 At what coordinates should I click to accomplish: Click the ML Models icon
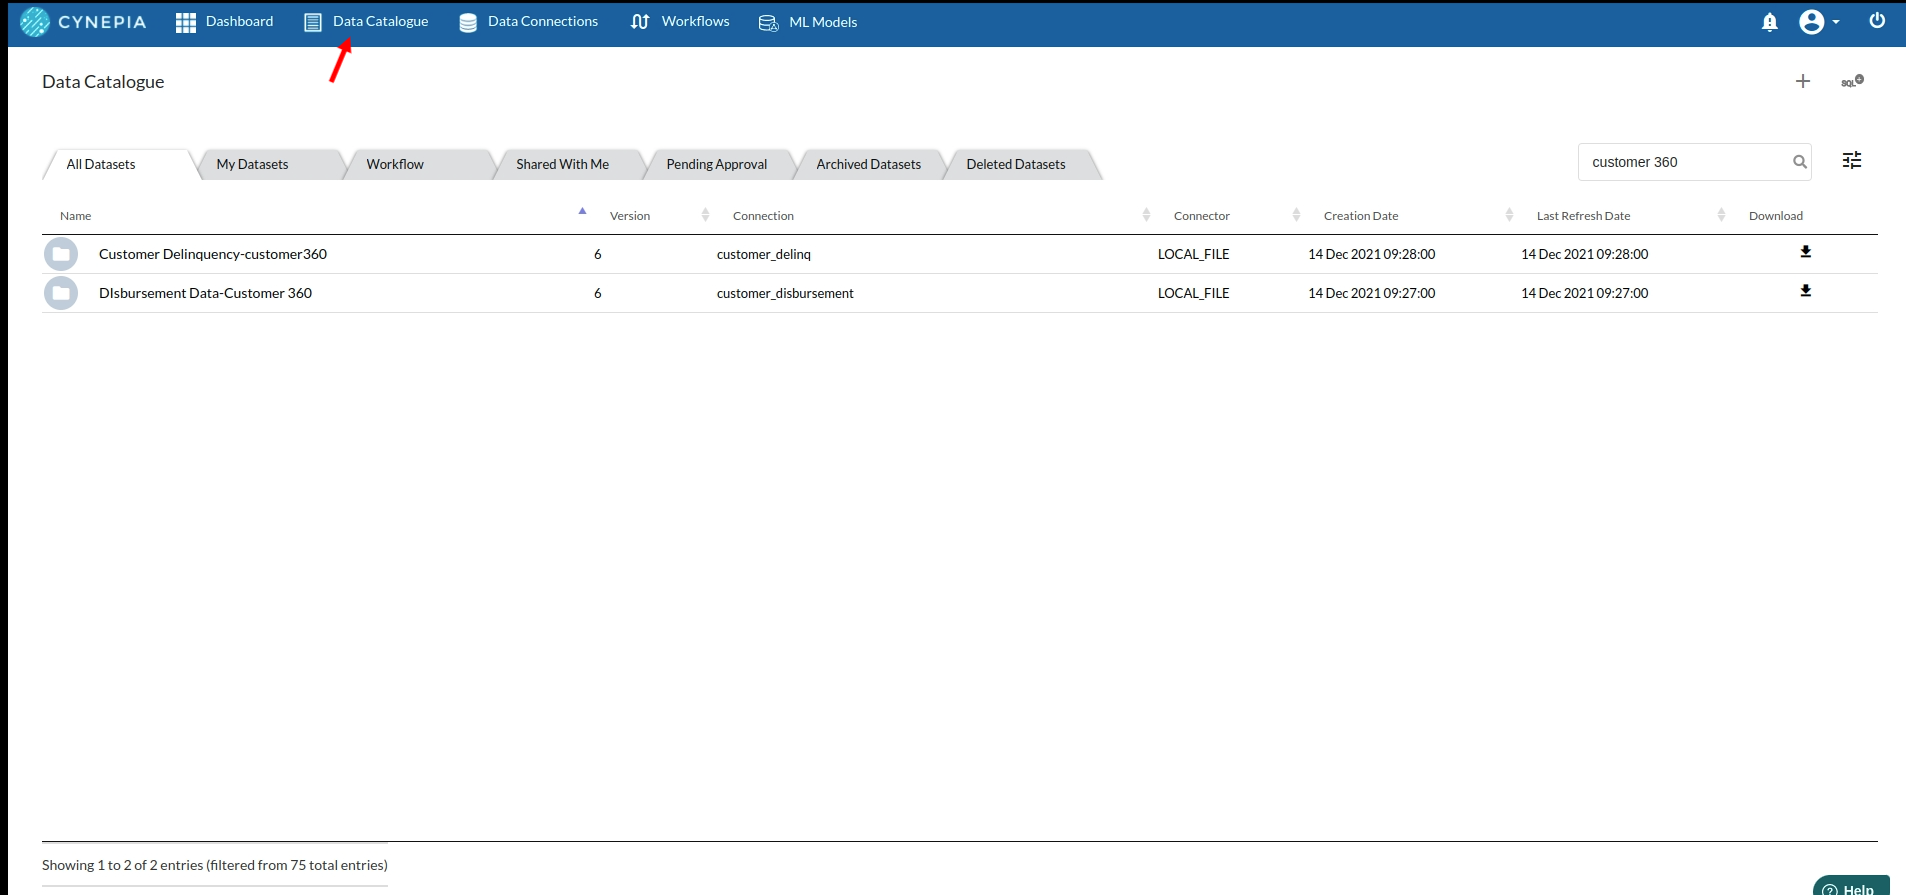(768, 22)
